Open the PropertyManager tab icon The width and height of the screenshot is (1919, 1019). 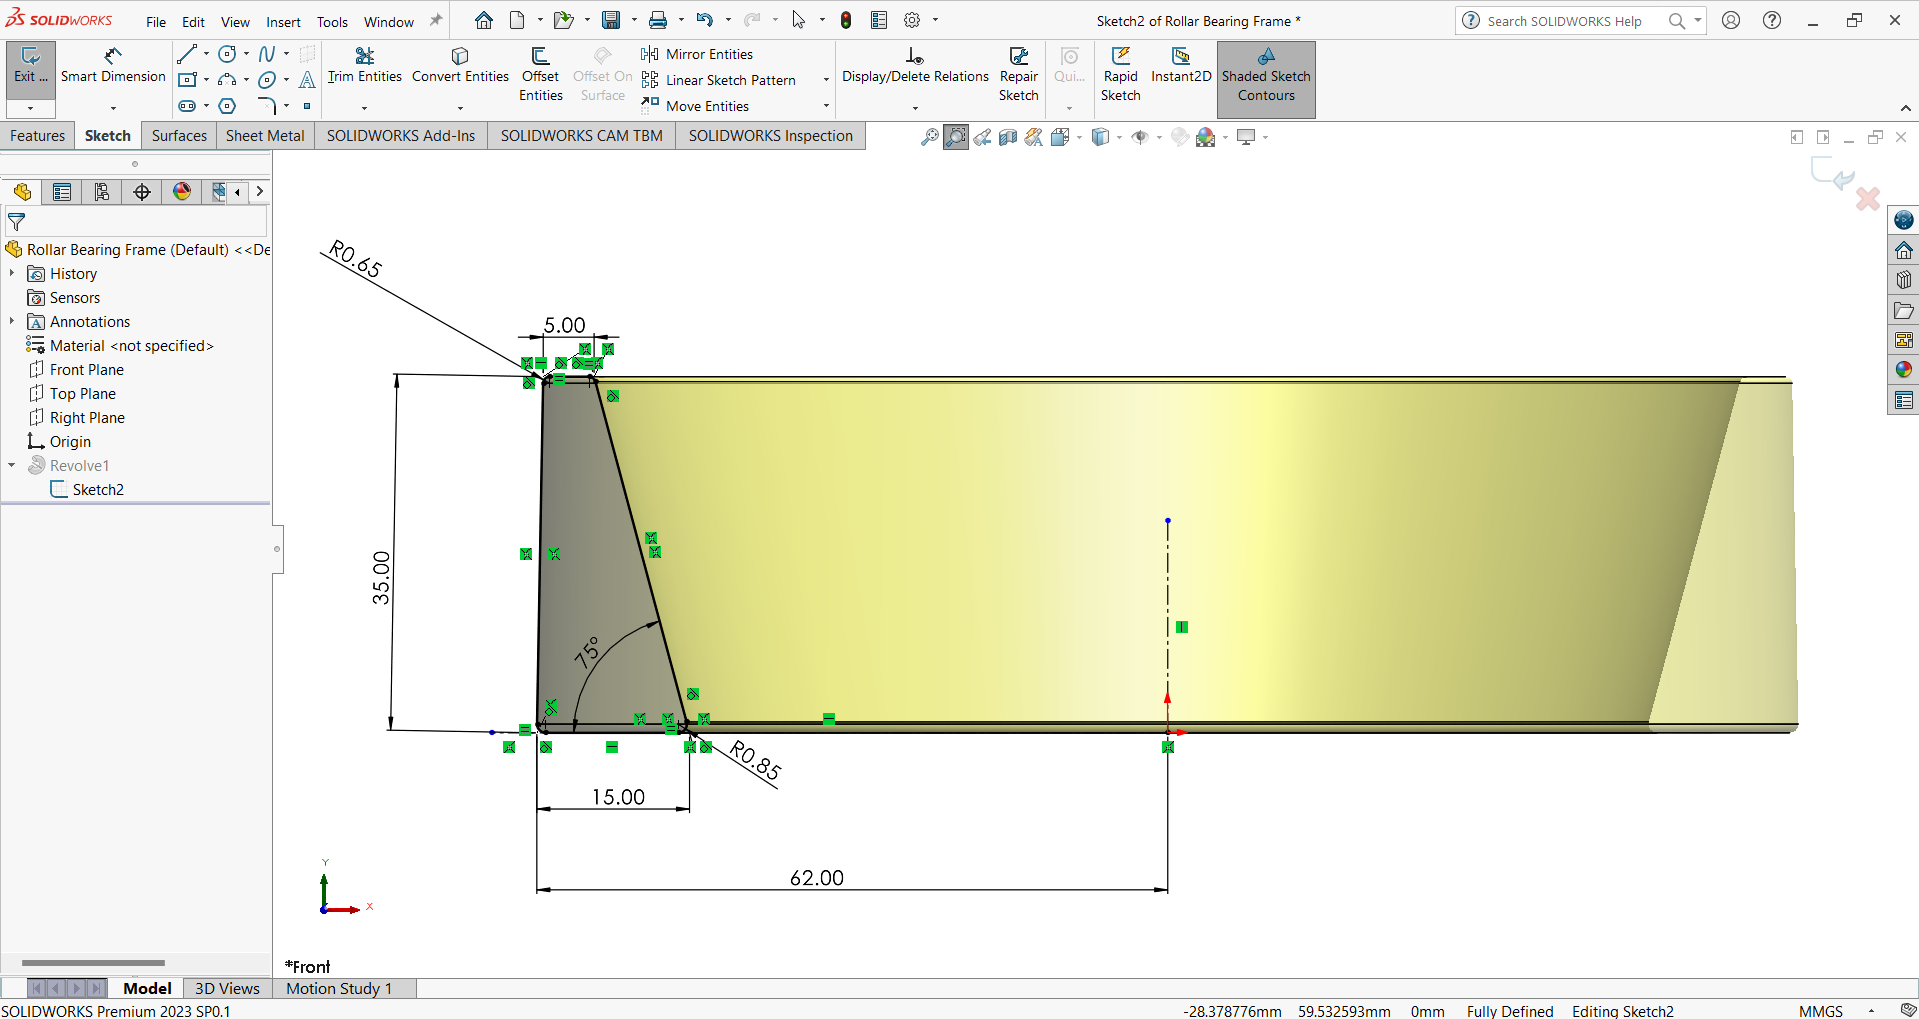(62, 192)
